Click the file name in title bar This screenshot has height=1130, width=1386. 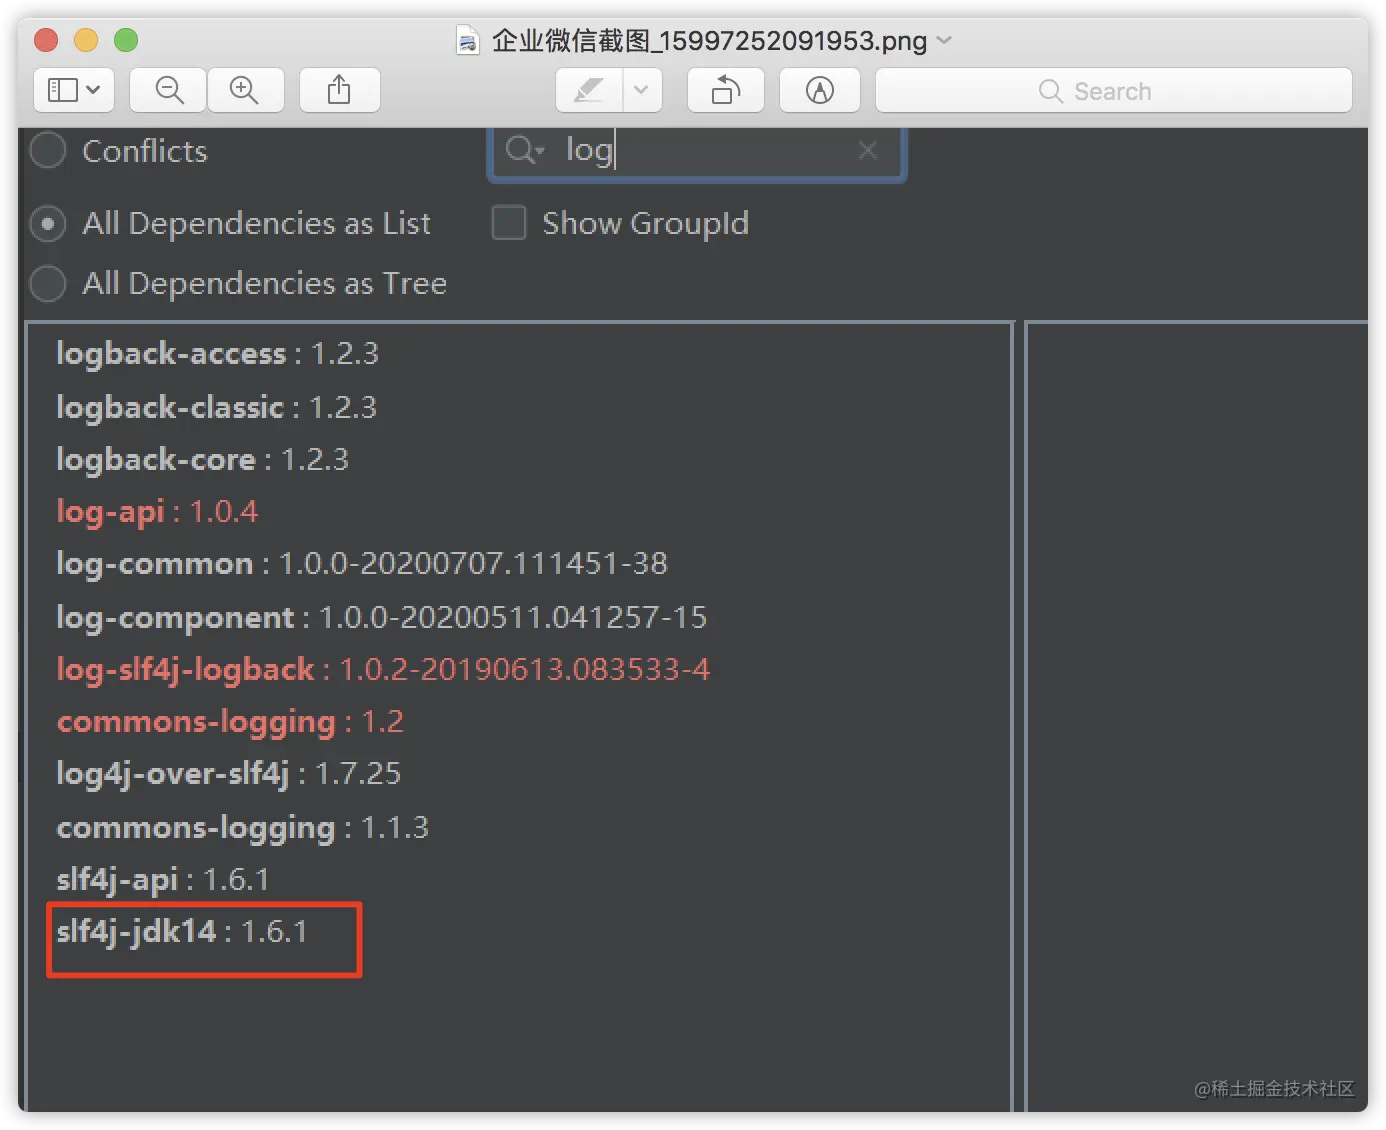[x=709, y=40]
